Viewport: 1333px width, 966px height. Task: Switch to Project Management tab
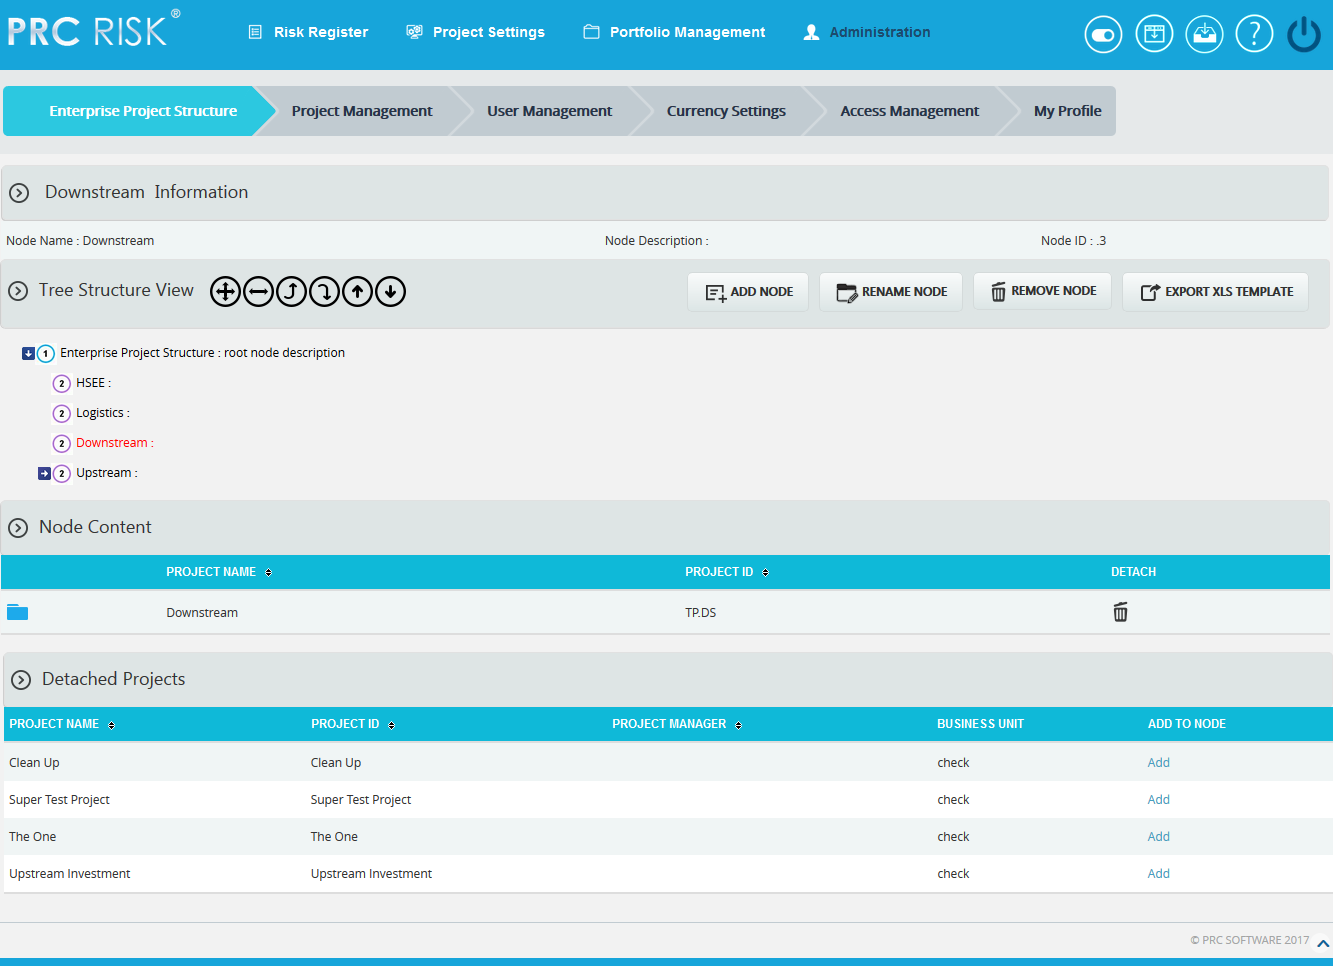pyautogui.click(x=362, y=111)
